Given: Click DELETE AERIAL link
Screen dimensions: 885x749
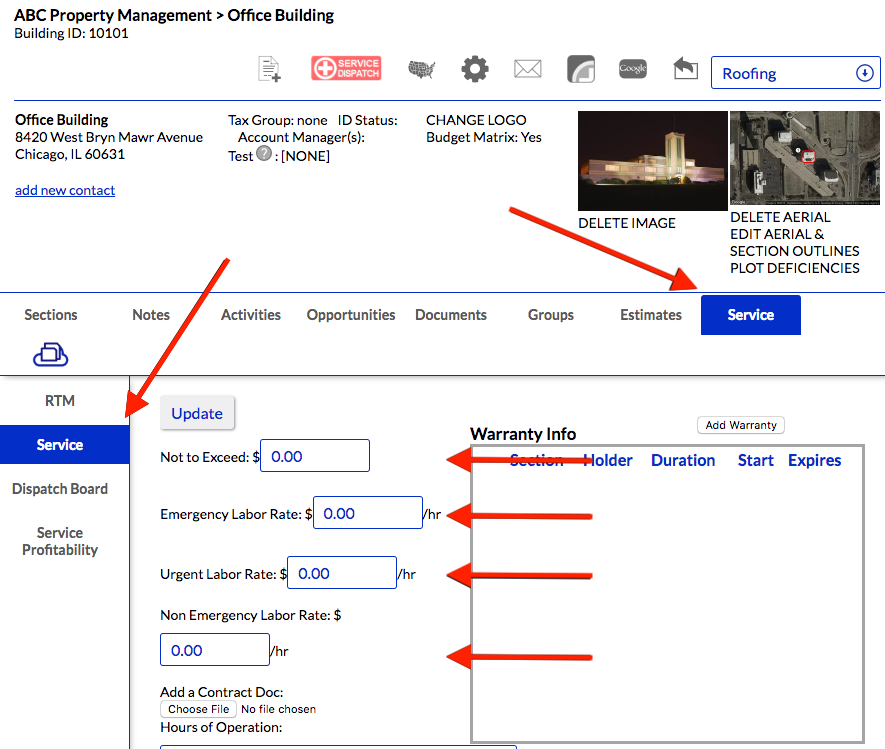Looking at the screenshot, I should [x=780, y=217].
